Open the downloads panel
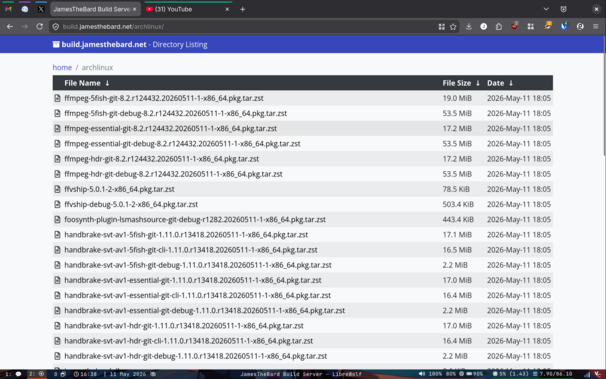The width and height of the screenshot is (606, 379). pyautogui.click(x=468, y=27)
